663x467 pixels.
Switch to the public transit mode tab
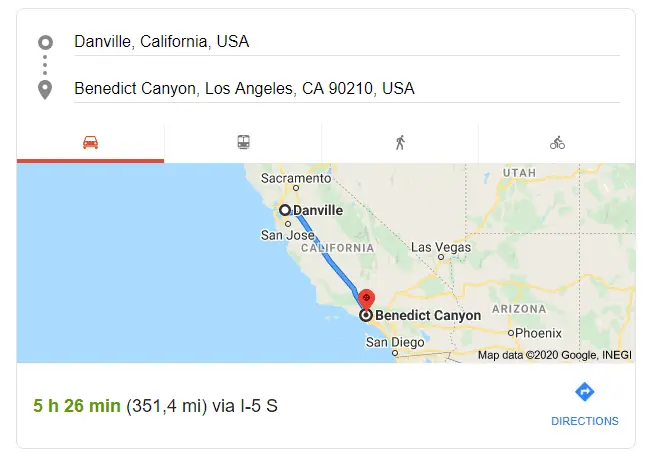point(243,142)
